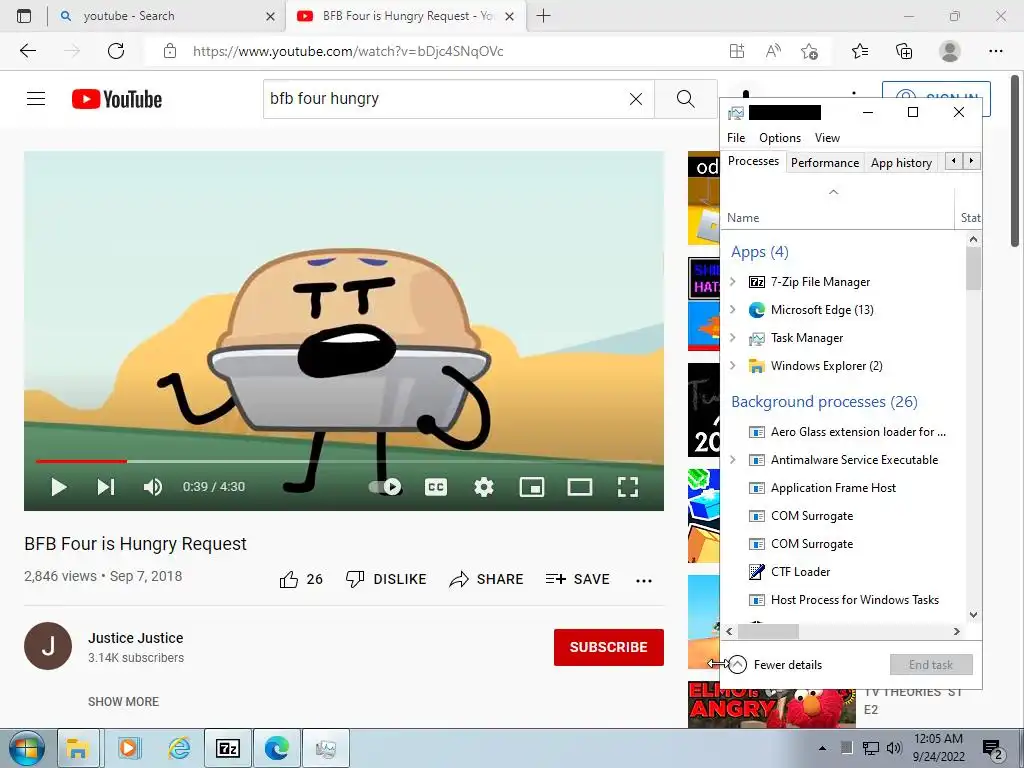Viewport: 1024px width, 768px height.
Task: Open Task Manager View menu
Action: pos(827,138)
